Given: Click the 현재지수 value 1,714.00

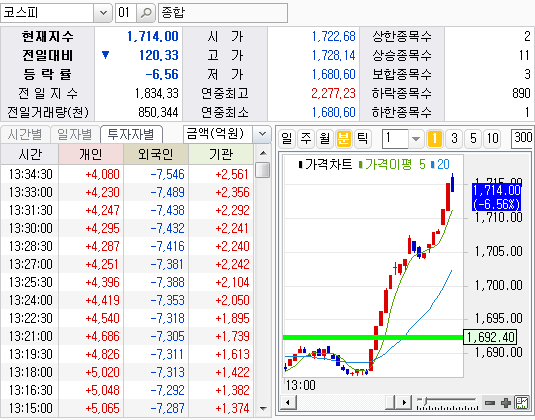Looking at the screenshot, I should pyautogui.click(x=153, y=36).
